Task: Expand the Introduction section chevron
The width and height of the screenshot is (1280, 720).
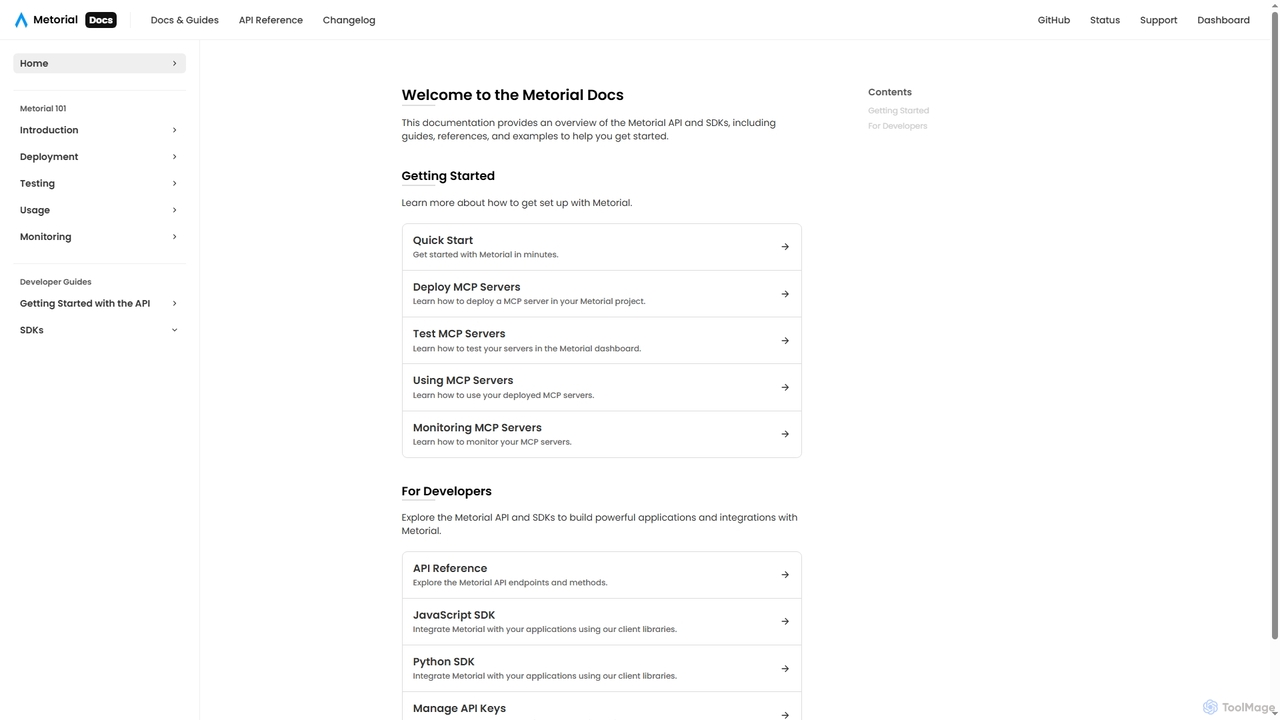Action: point(174,130)
